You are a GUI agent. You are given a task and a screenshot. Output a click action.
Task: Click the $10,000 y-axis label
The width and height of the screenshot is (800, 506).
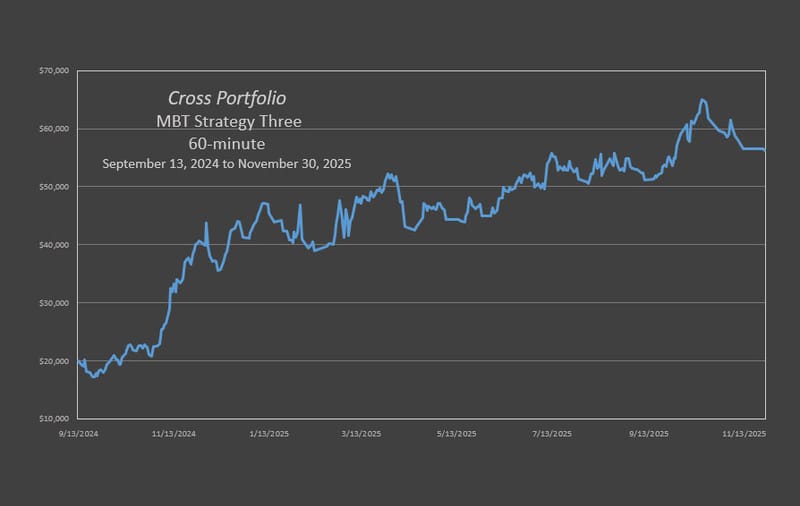[x=53, y=418]
